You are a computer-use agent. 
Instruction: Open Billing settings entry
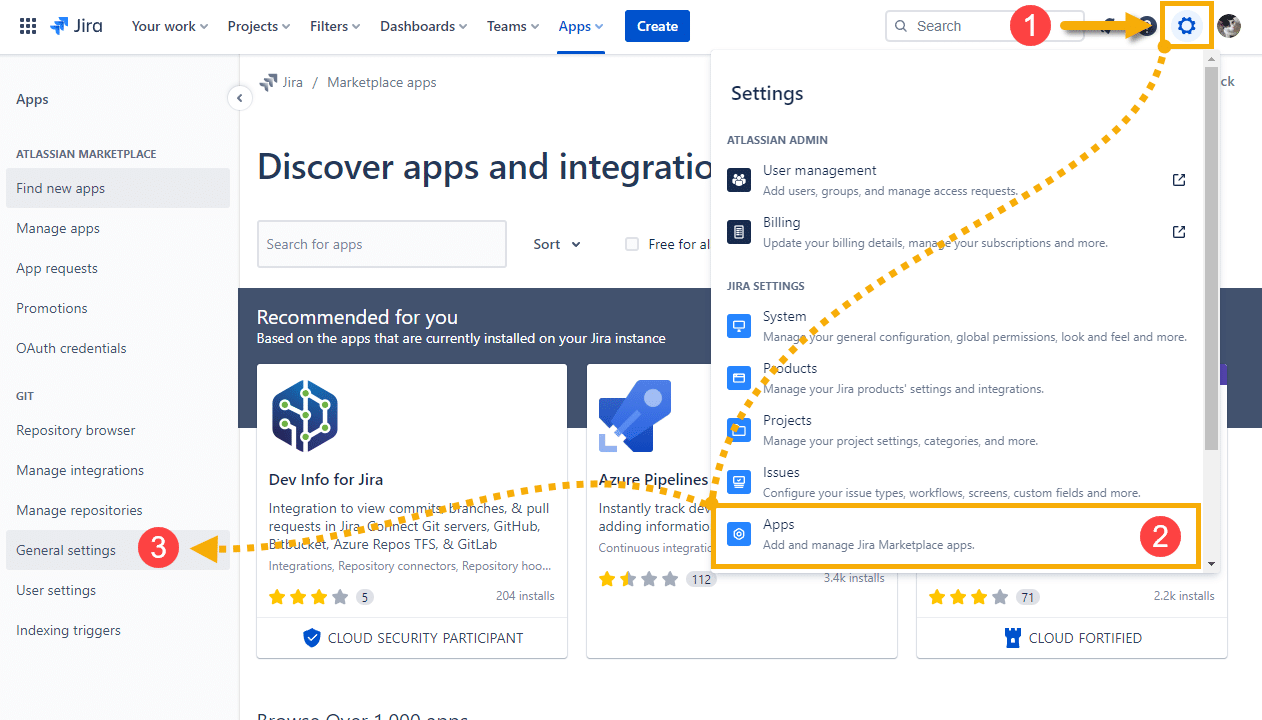coord(957,232)
